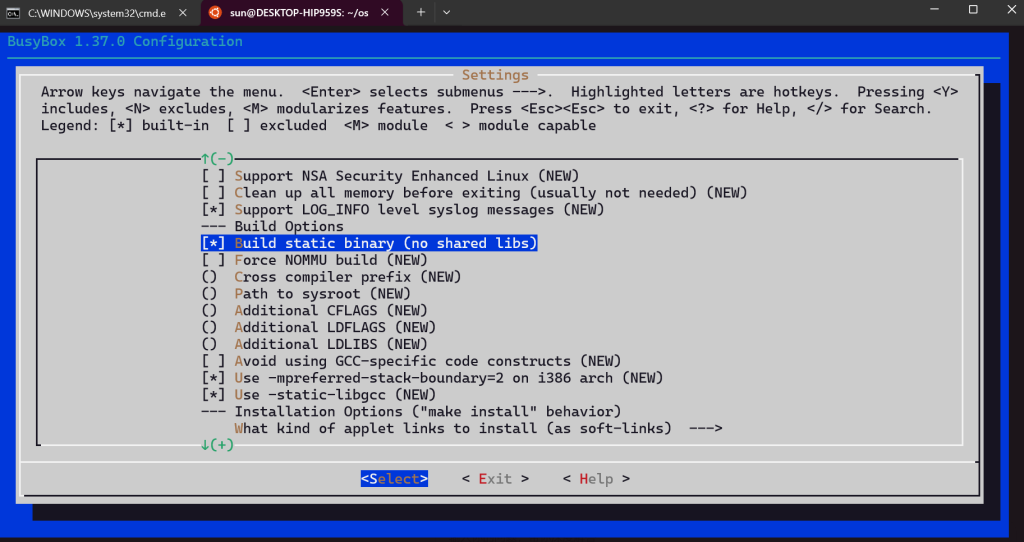This screenshot has width=1024, height=542.
Task: Switch to the sun@DESKTOP-HIP959S tab
Action: tap(300, 11)
